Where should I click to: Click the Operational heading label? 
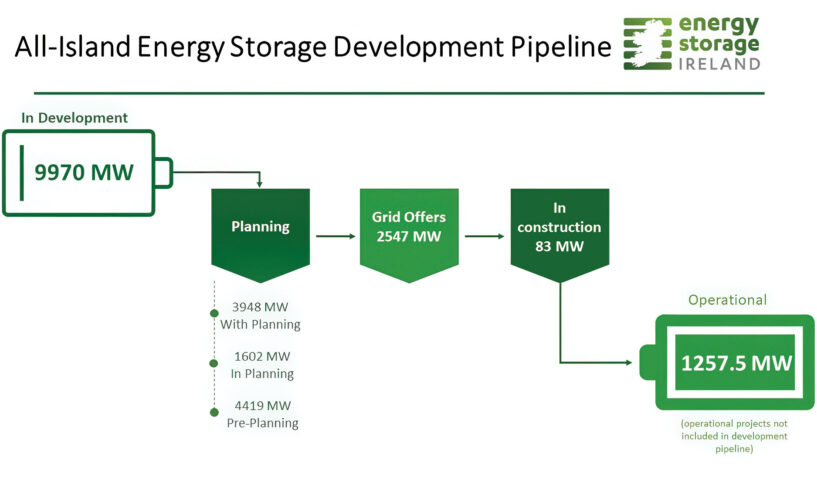click(727, 299)
